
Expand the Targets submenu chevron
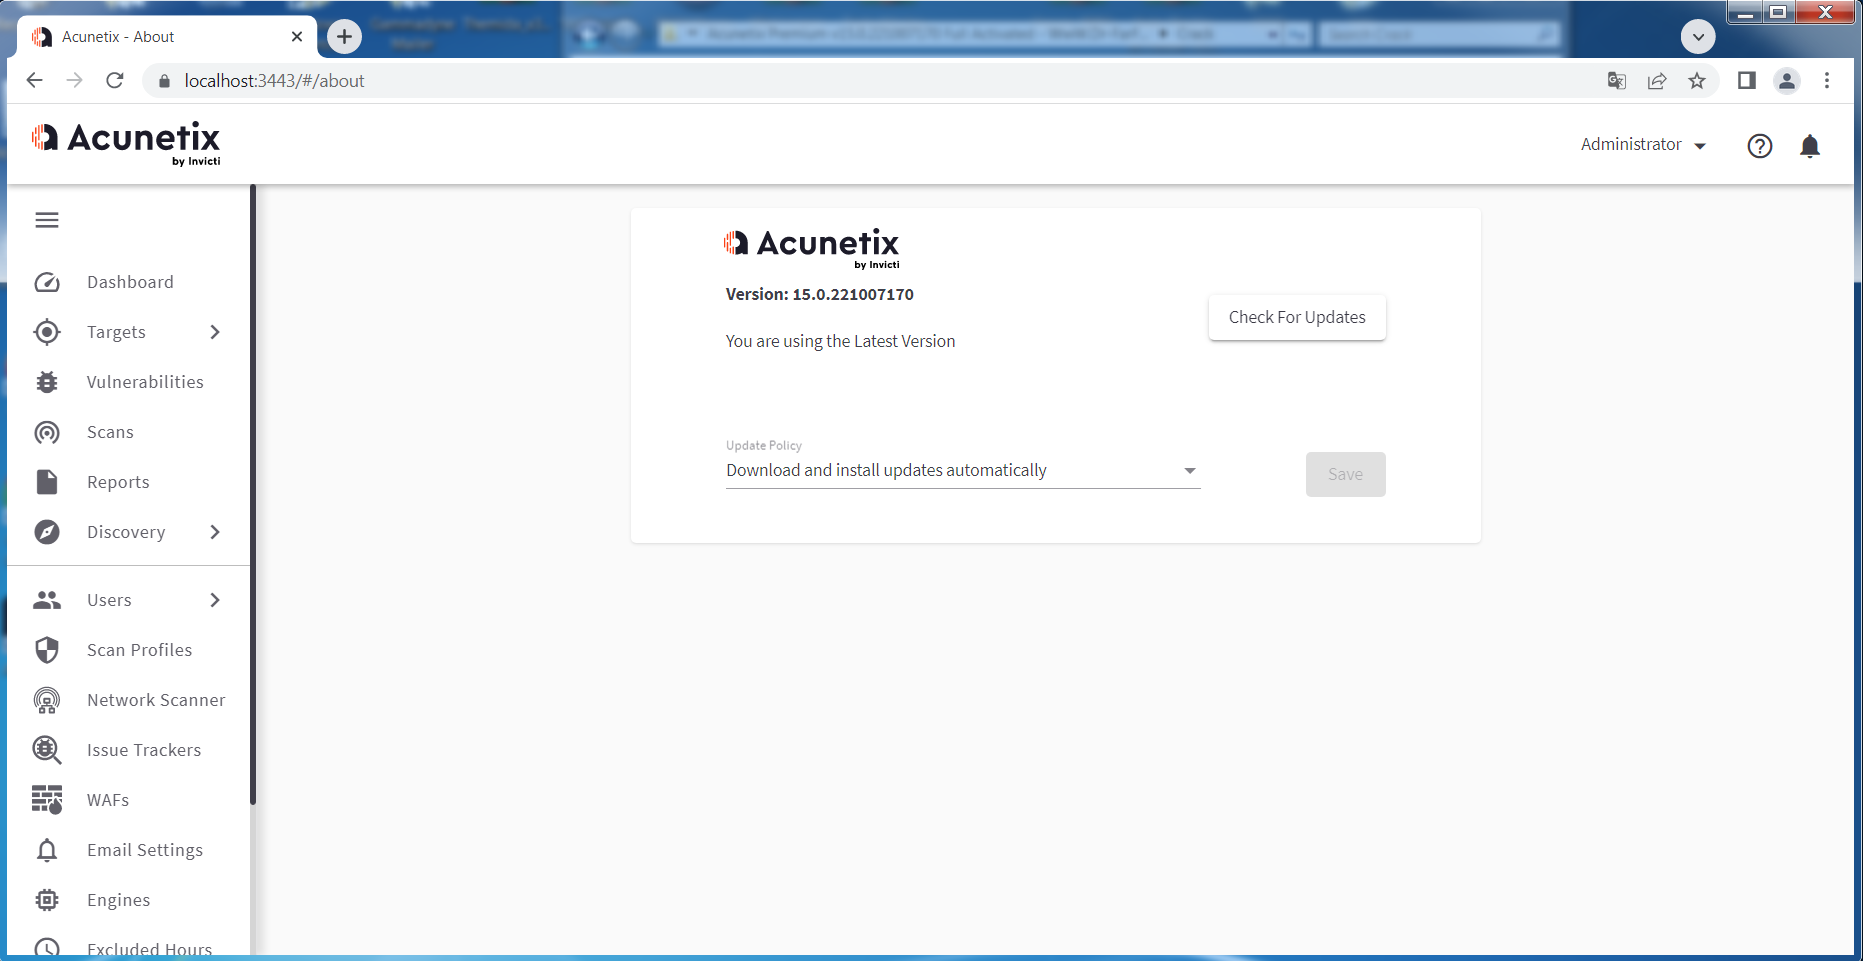tap(215, 332)
